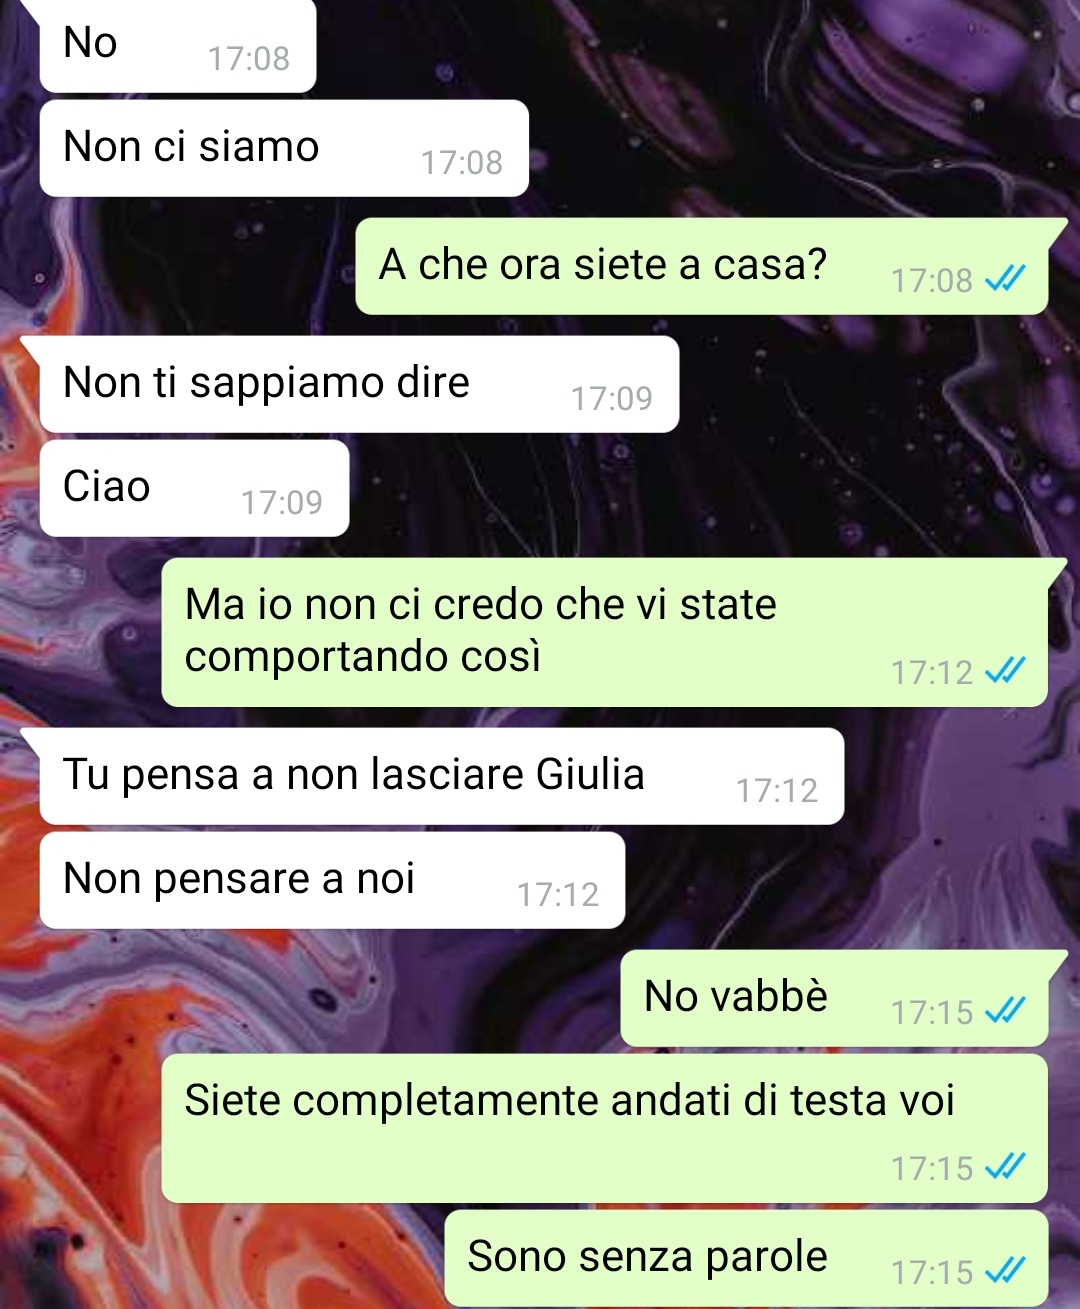Tap the blue ticks on 'Ma io non ci credo' message

pos(1005,671)
